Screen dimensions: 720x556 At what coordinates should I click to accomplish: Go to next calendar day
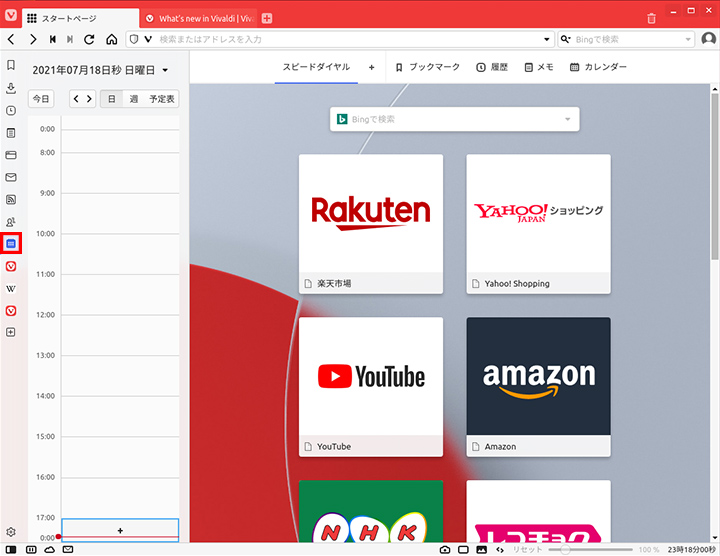pyautogui.click(x=89, y=99)
